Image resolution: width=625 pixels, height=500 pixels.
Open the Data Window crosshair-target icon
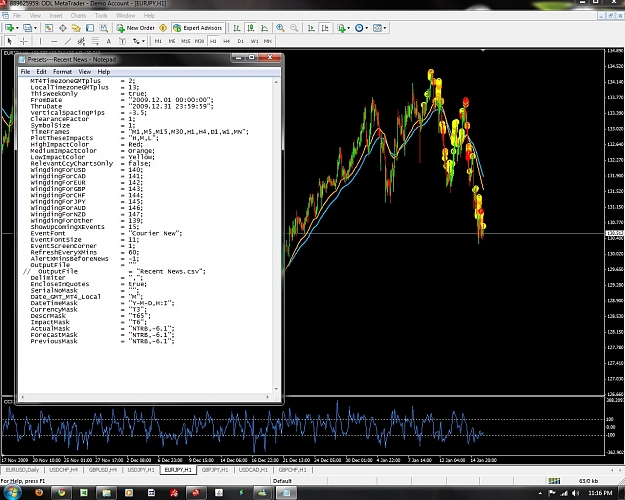(x=63, y=28)
